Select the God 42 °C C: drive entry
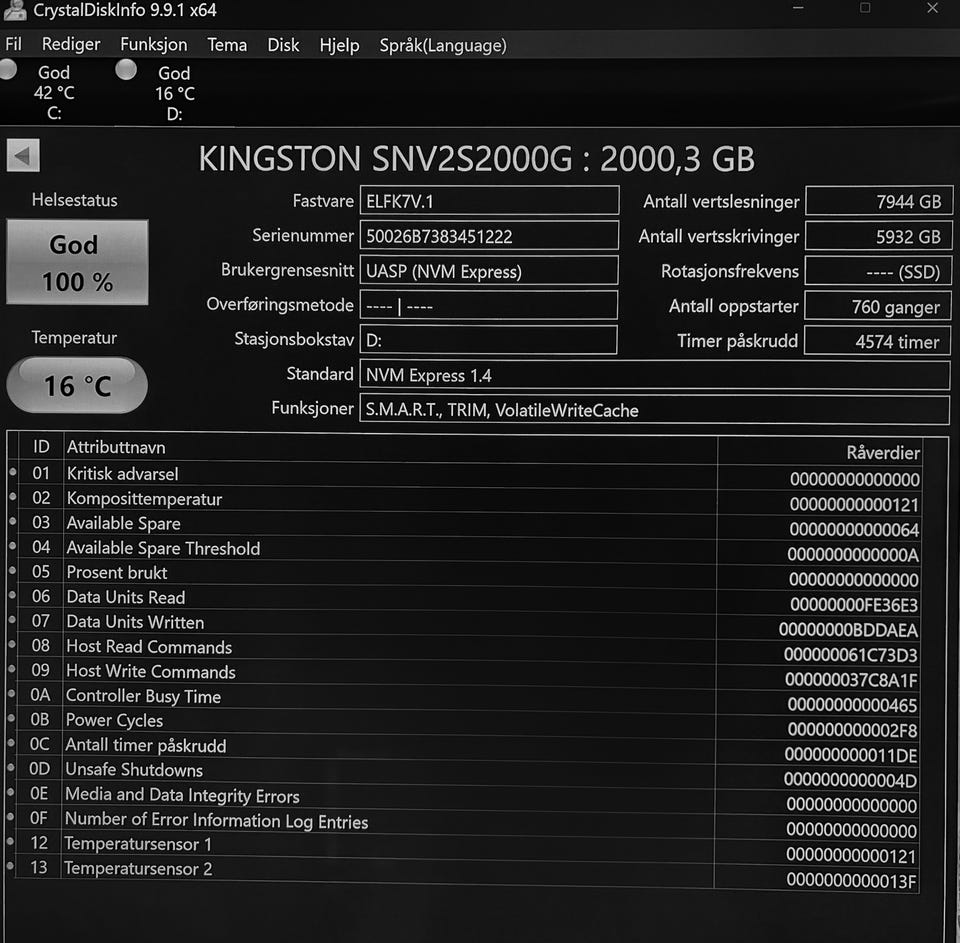 tap(54, 92)
